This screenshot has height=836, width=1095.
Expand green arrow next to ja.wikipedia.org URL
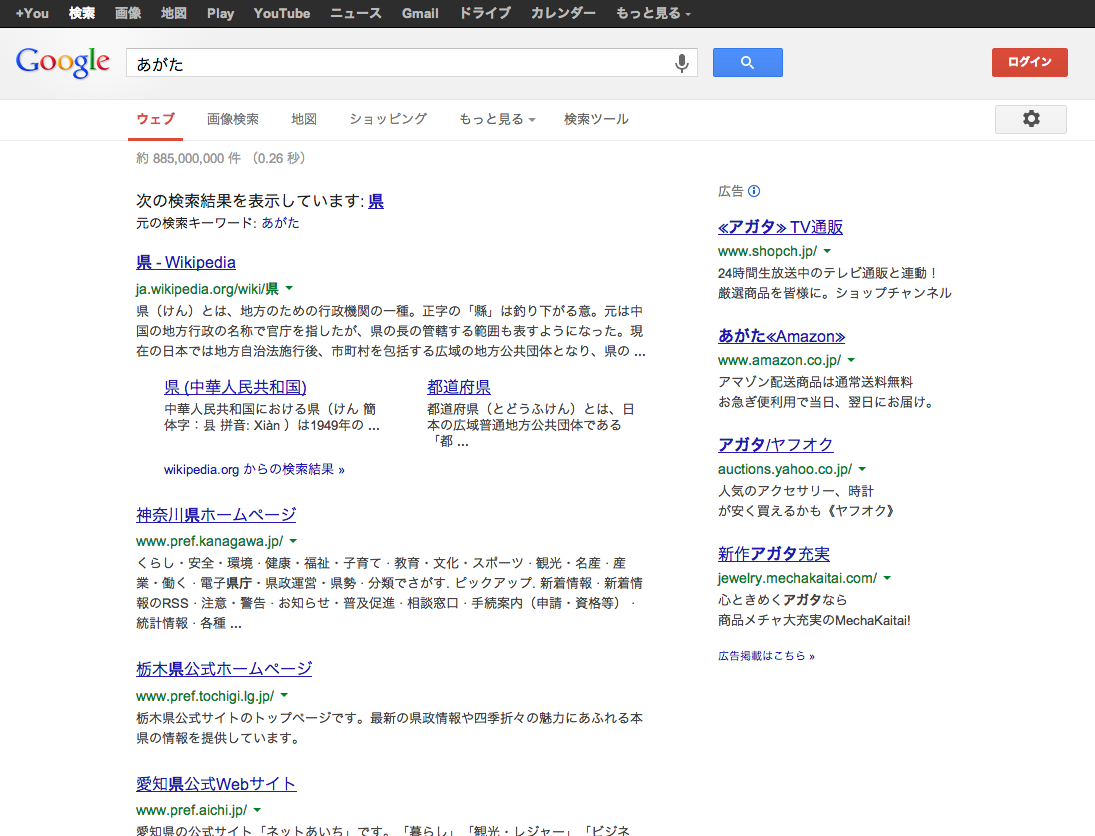[288, 288]
